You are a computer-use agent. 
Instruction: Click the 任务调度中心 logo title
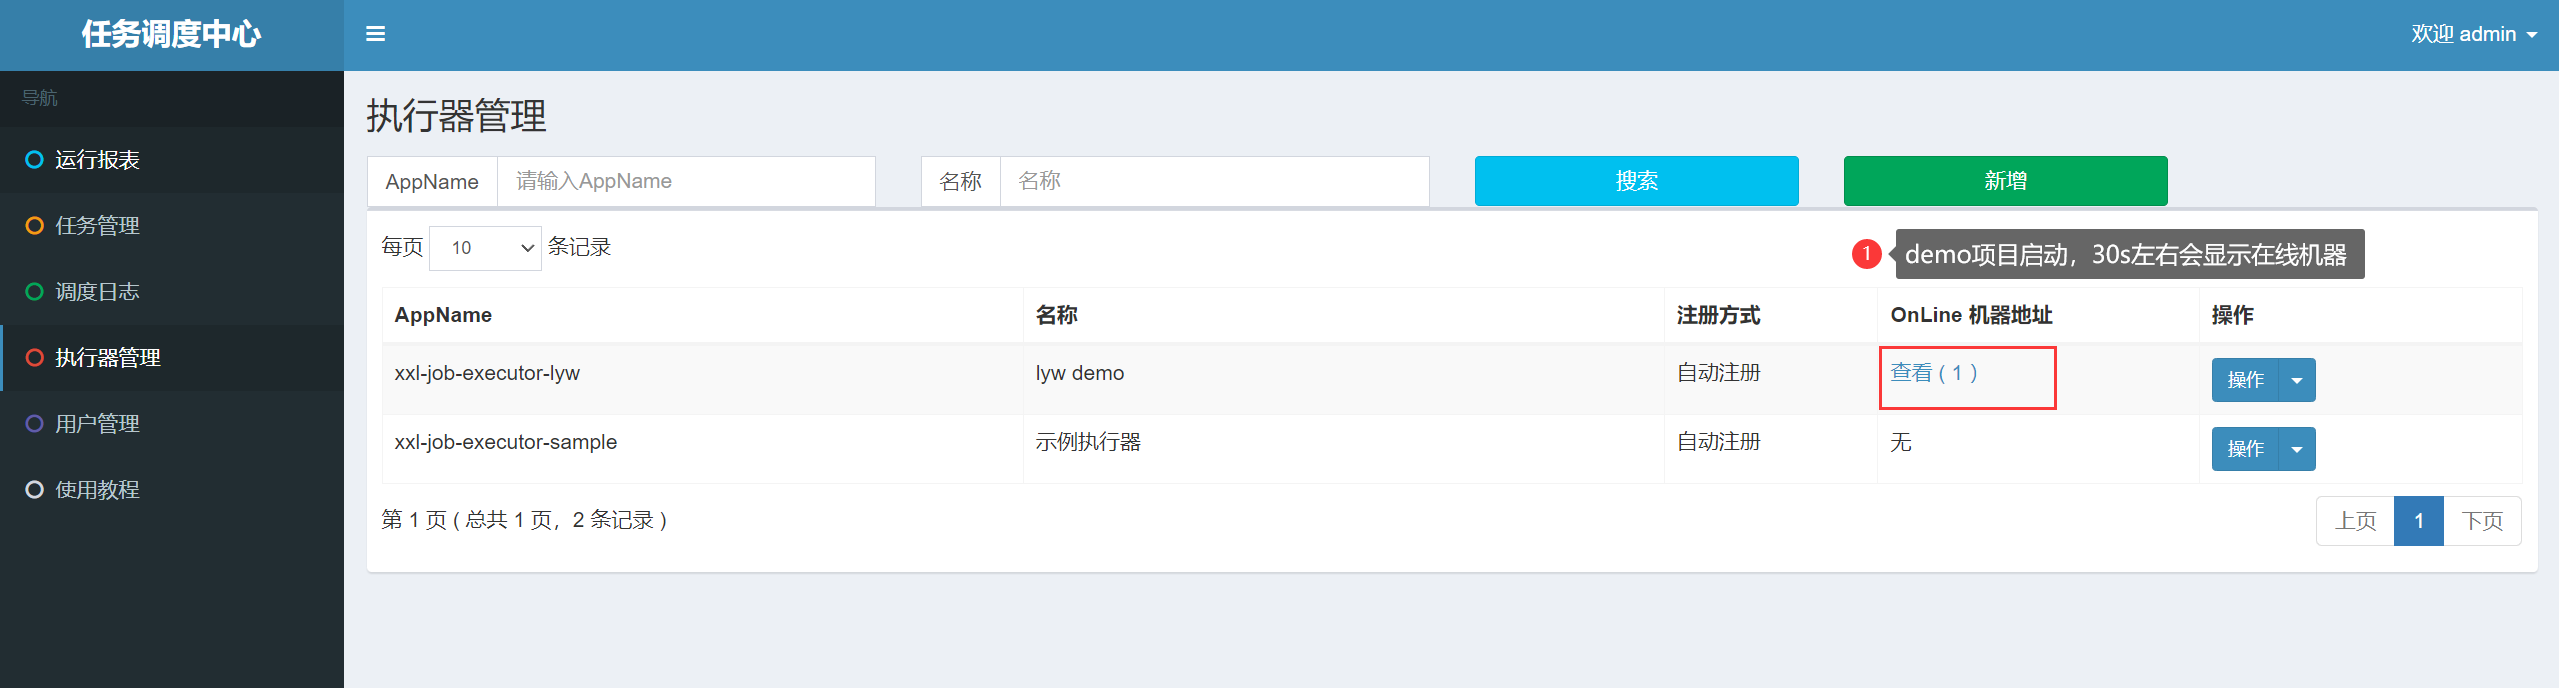pyautogui.click(x=171, y=34)
